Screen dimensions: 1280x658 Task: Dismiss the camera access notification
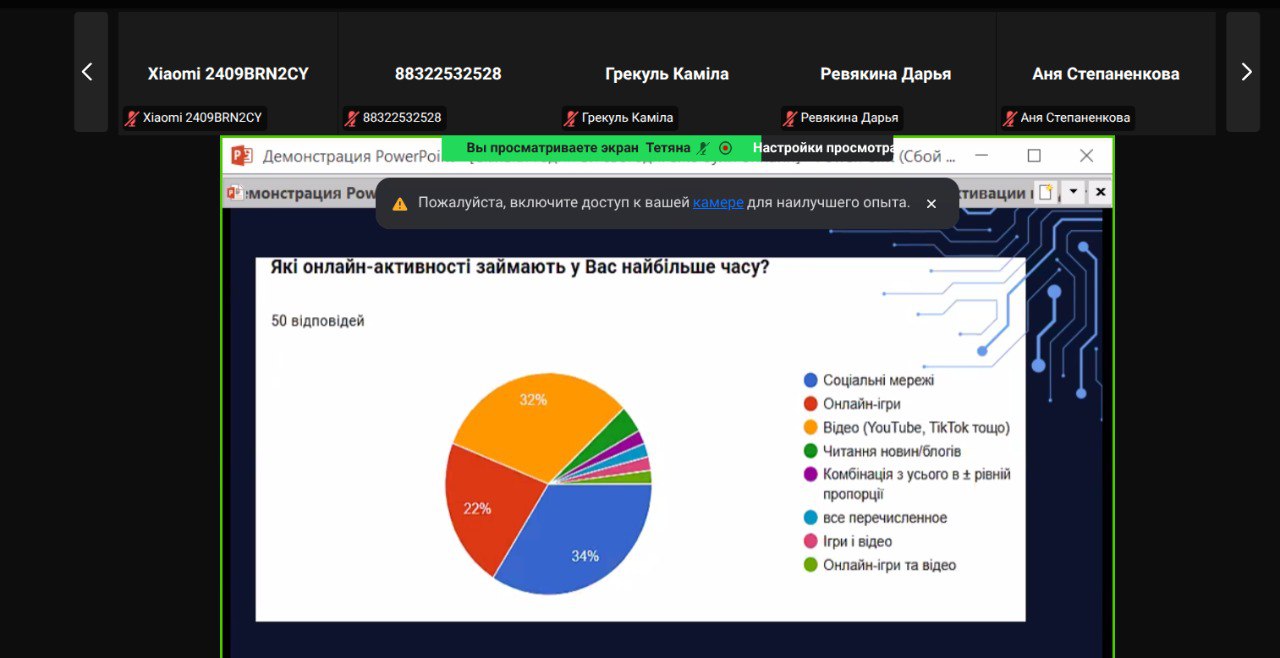coord(931,203)
